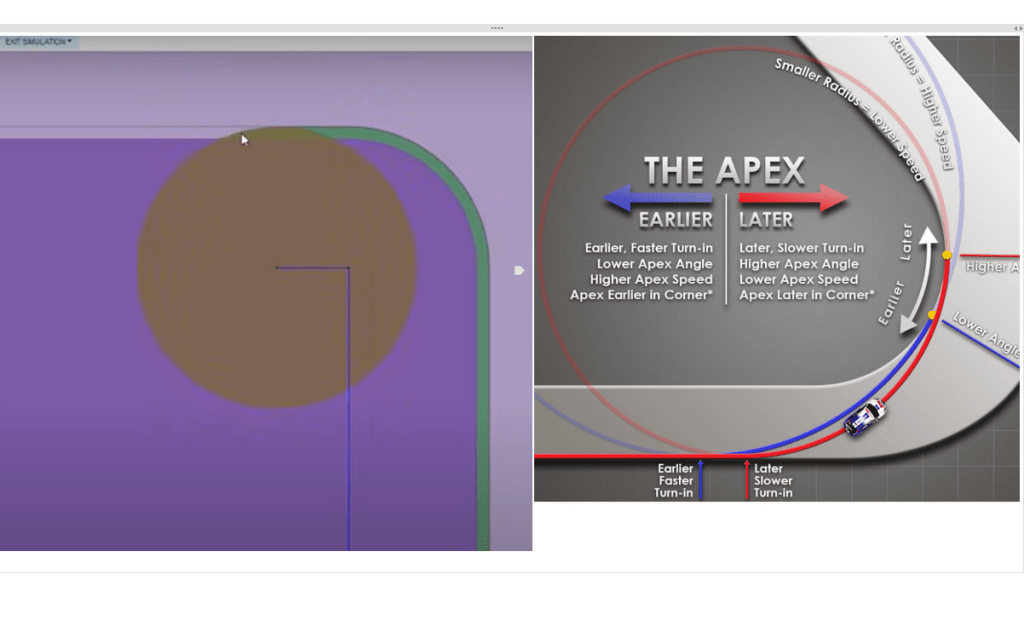The width and height of the screenshot is (1024, 632).
Task: Click THE APEX heading text
Action: [724, 171]
